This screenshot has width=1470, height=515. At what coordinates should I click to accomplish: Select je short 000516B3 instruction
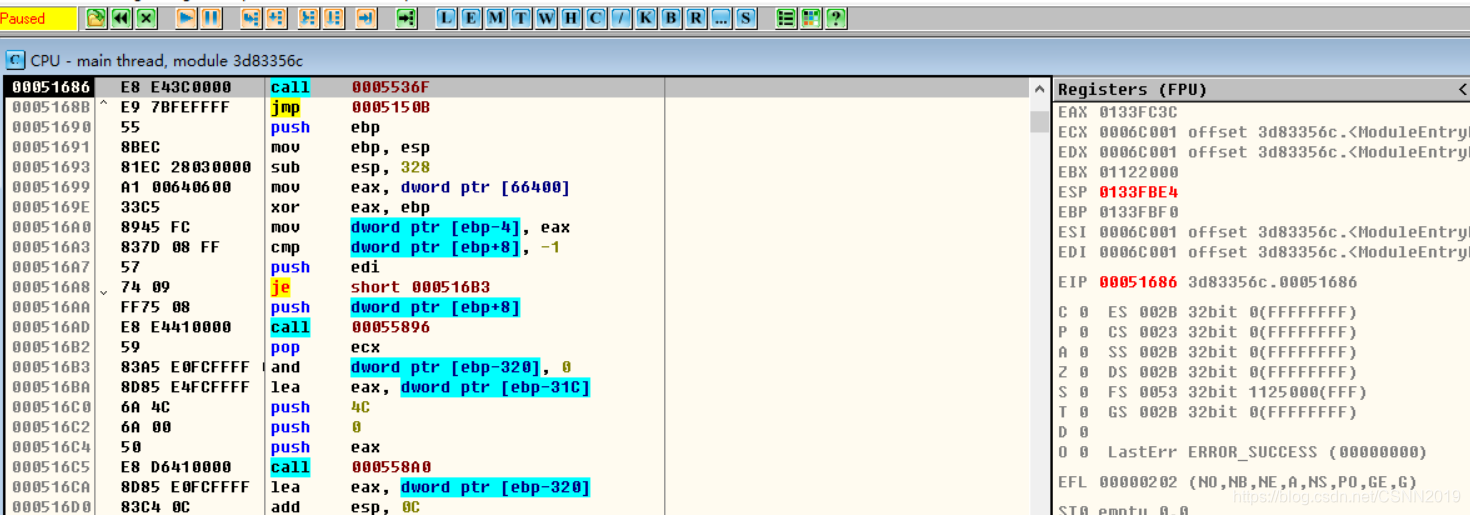(380, 287)
